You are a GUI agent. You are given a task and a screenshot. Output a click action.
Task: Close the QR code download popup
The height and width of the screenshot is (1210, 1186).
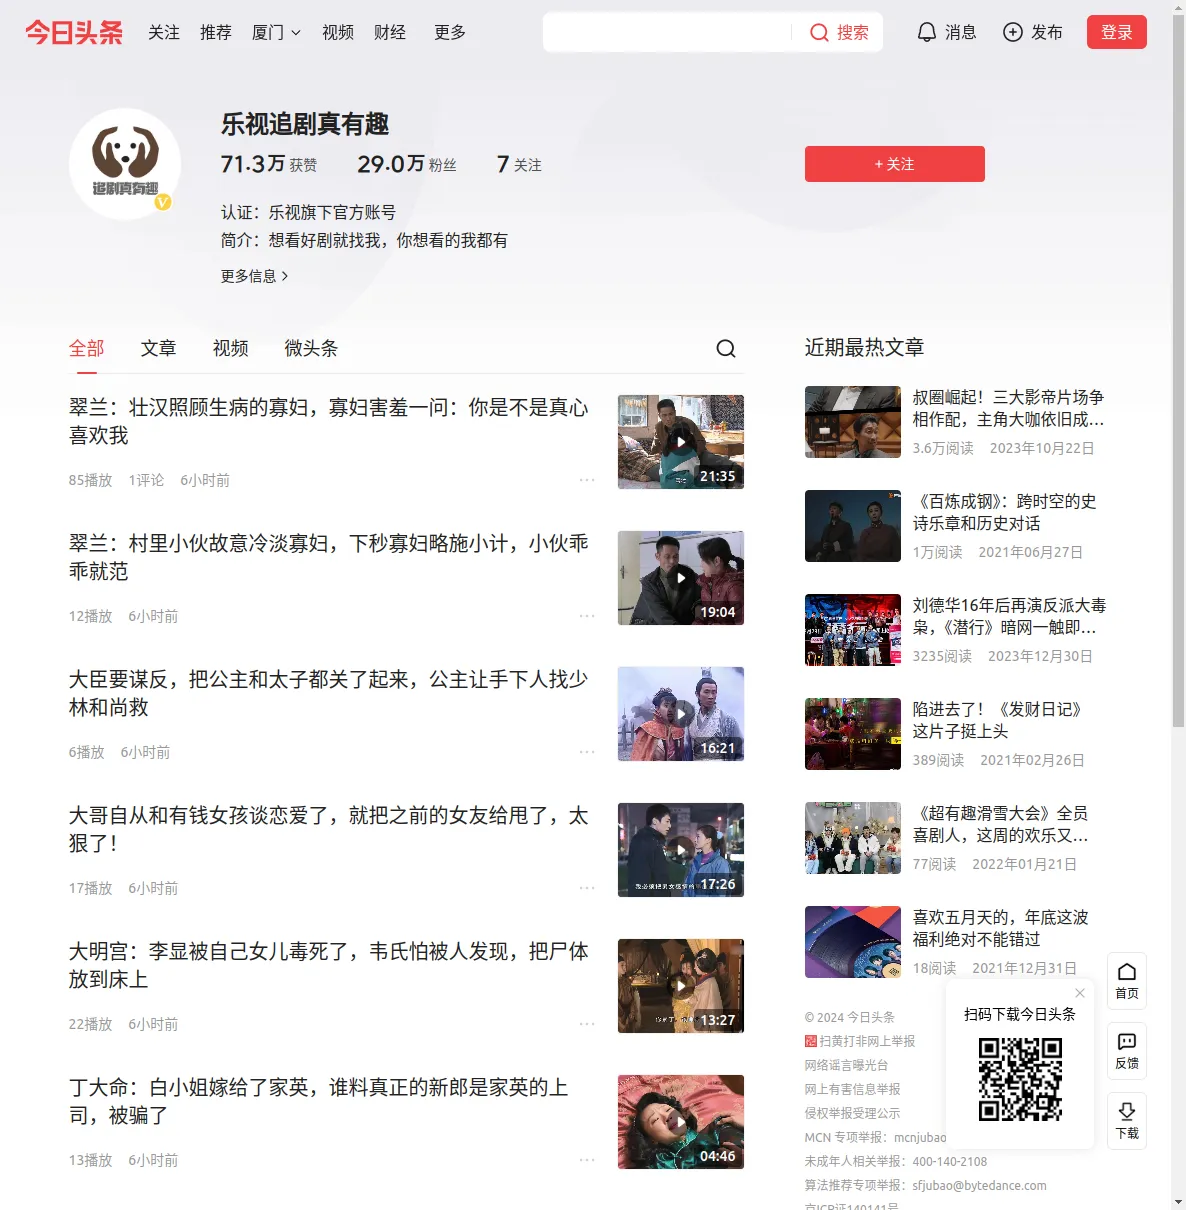coord(1080,993)
